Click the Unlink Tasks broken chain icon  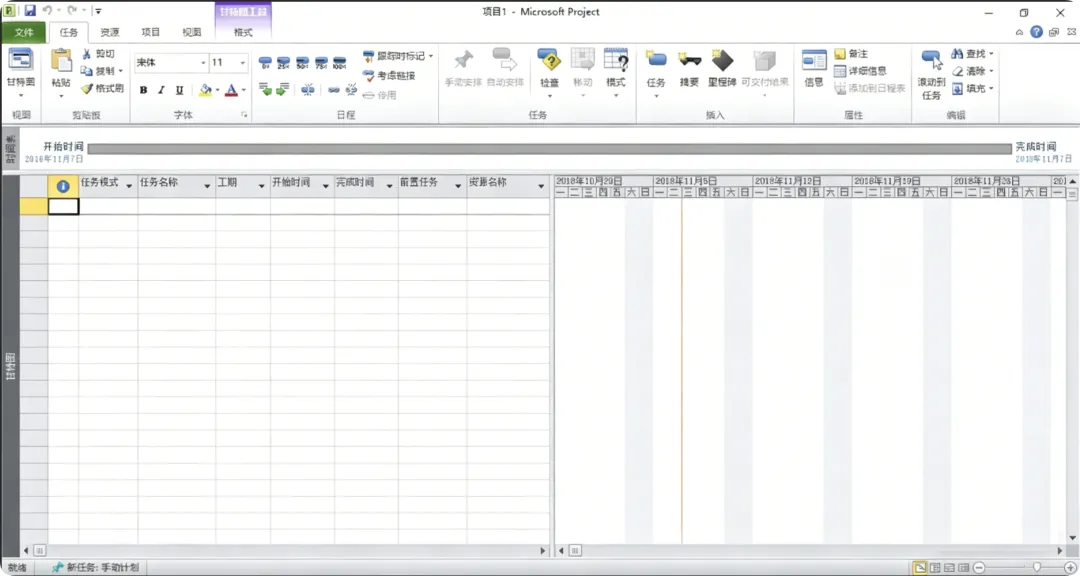(351, 90)
